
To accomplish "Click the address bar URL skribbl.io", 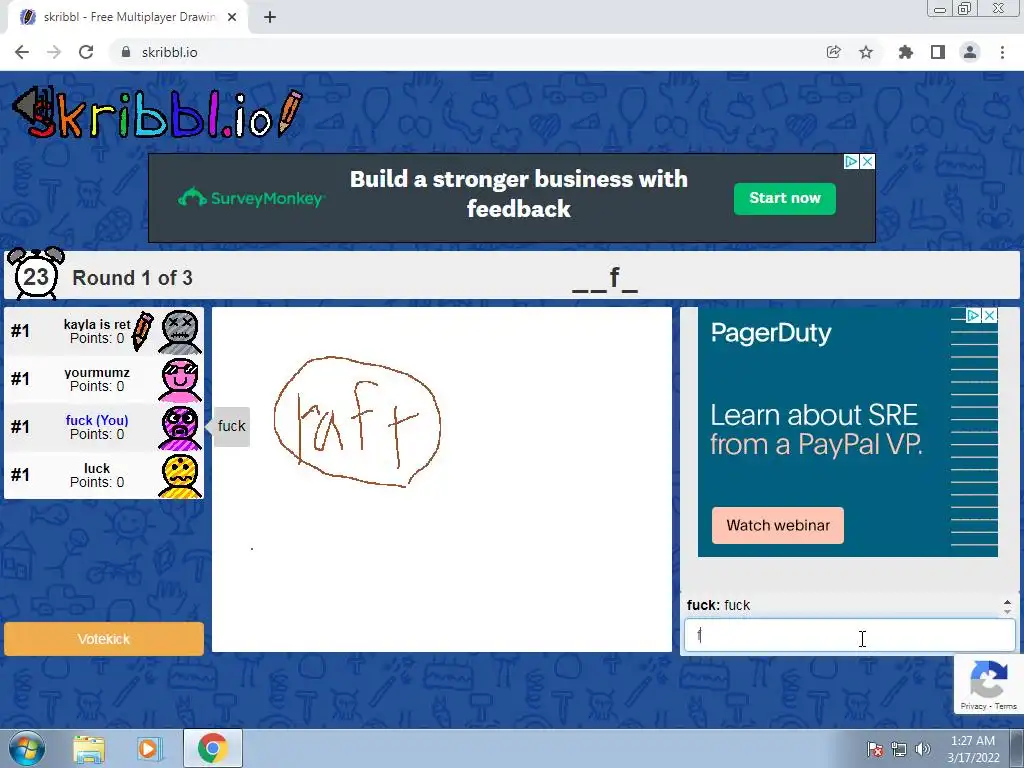I will [169, 52].
